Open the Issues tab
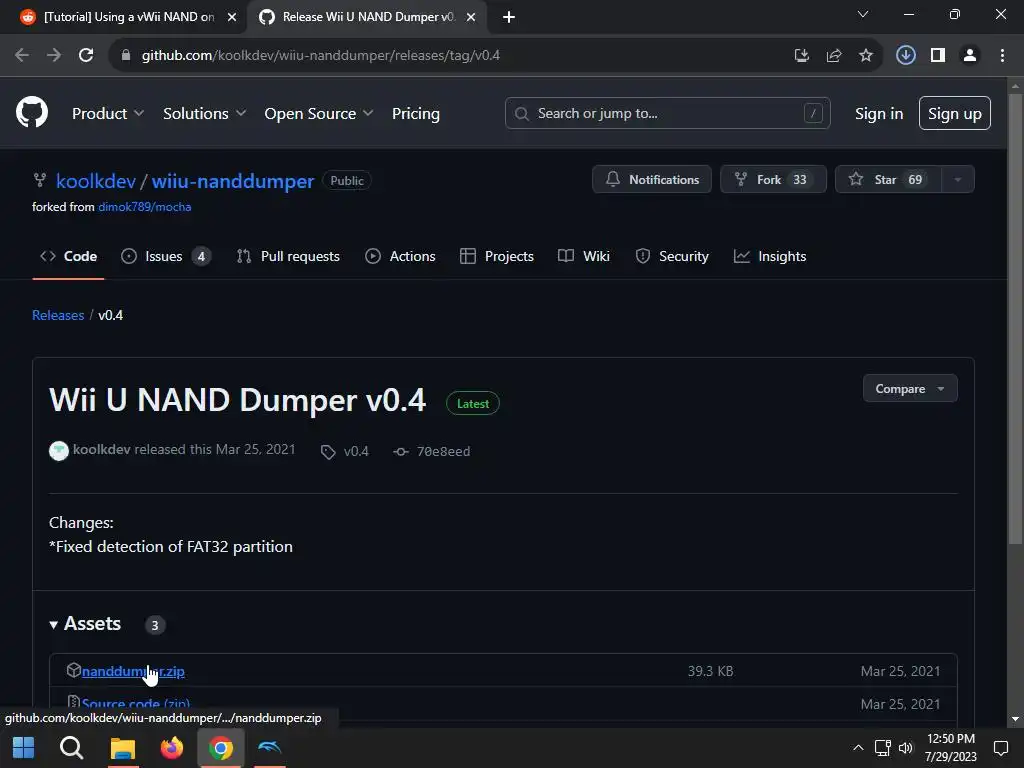 click(165, 256)
